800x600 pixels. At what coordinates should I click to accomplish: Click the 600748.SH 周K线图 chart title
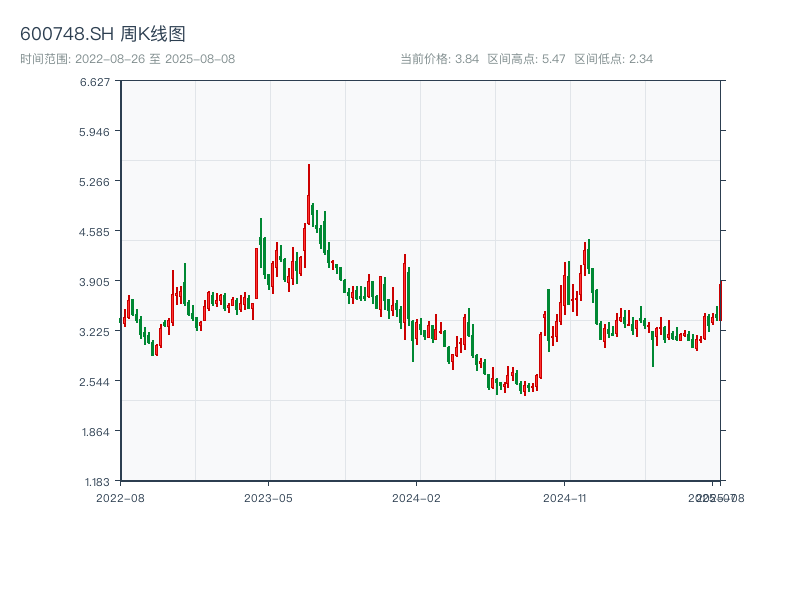[x=103, y=34]
